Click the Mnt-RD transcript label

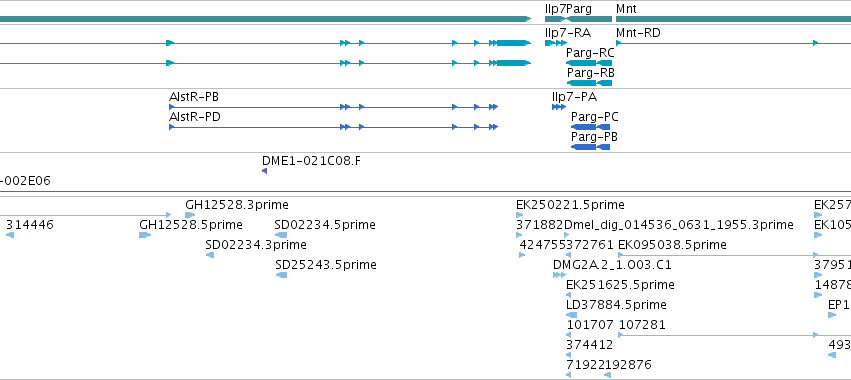[638, 33]
